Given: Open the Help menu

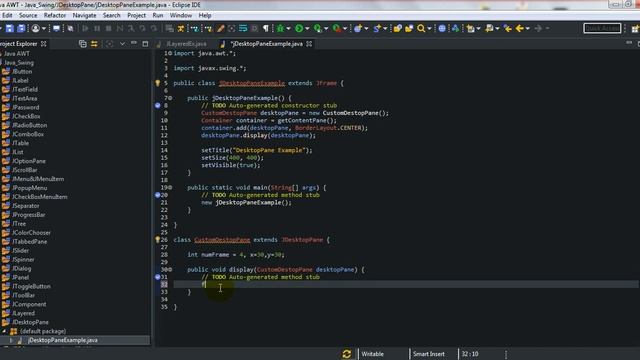Looking at the screenshot, I should tap(205, 16).
